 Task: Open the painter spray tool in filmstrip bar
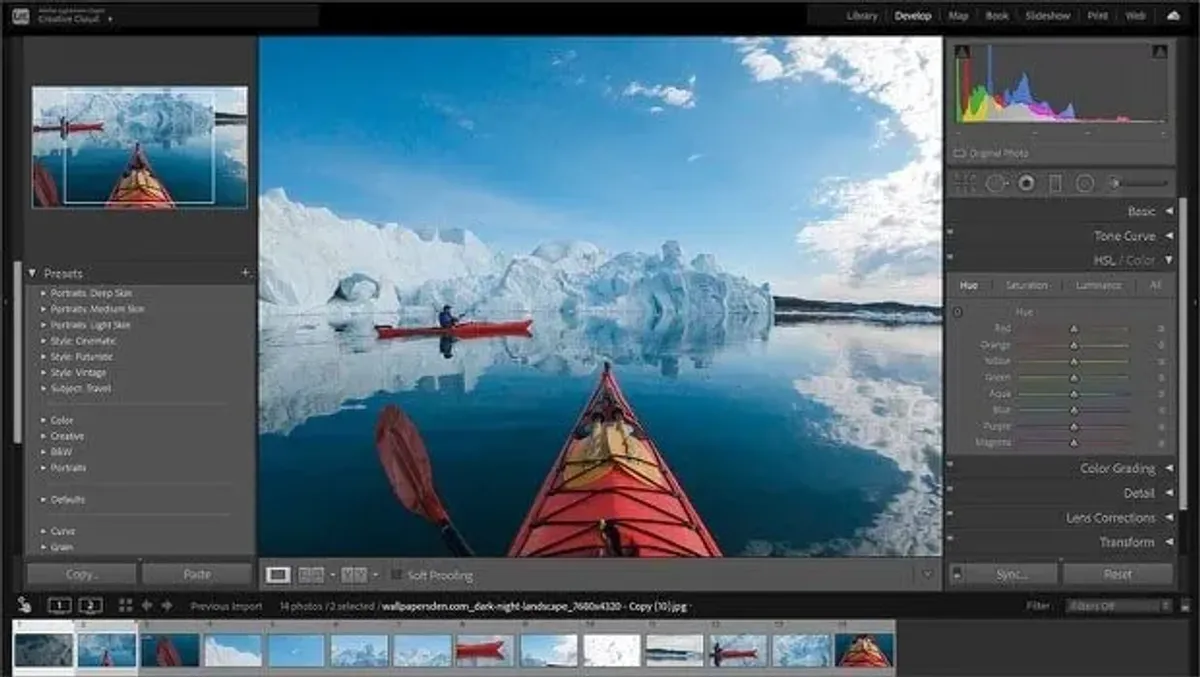(x=23, y=605)
